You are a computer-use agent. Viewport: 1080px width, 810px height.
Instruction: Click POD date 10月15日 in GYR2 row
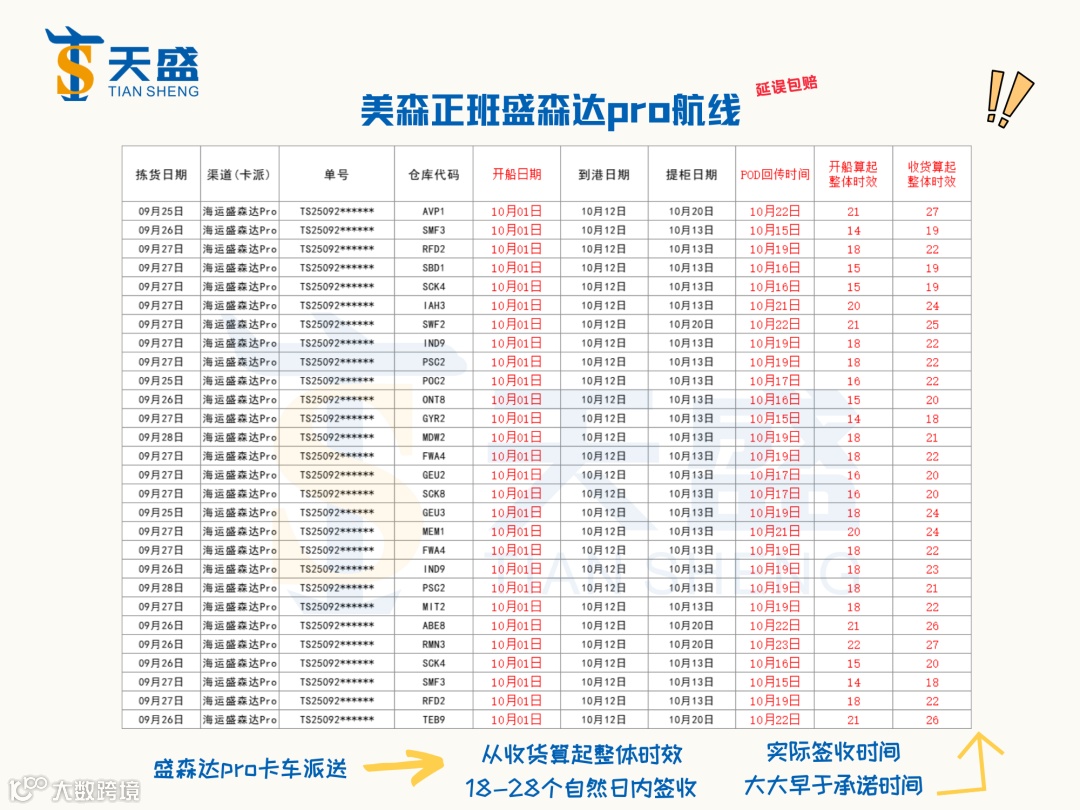point(774,418)
